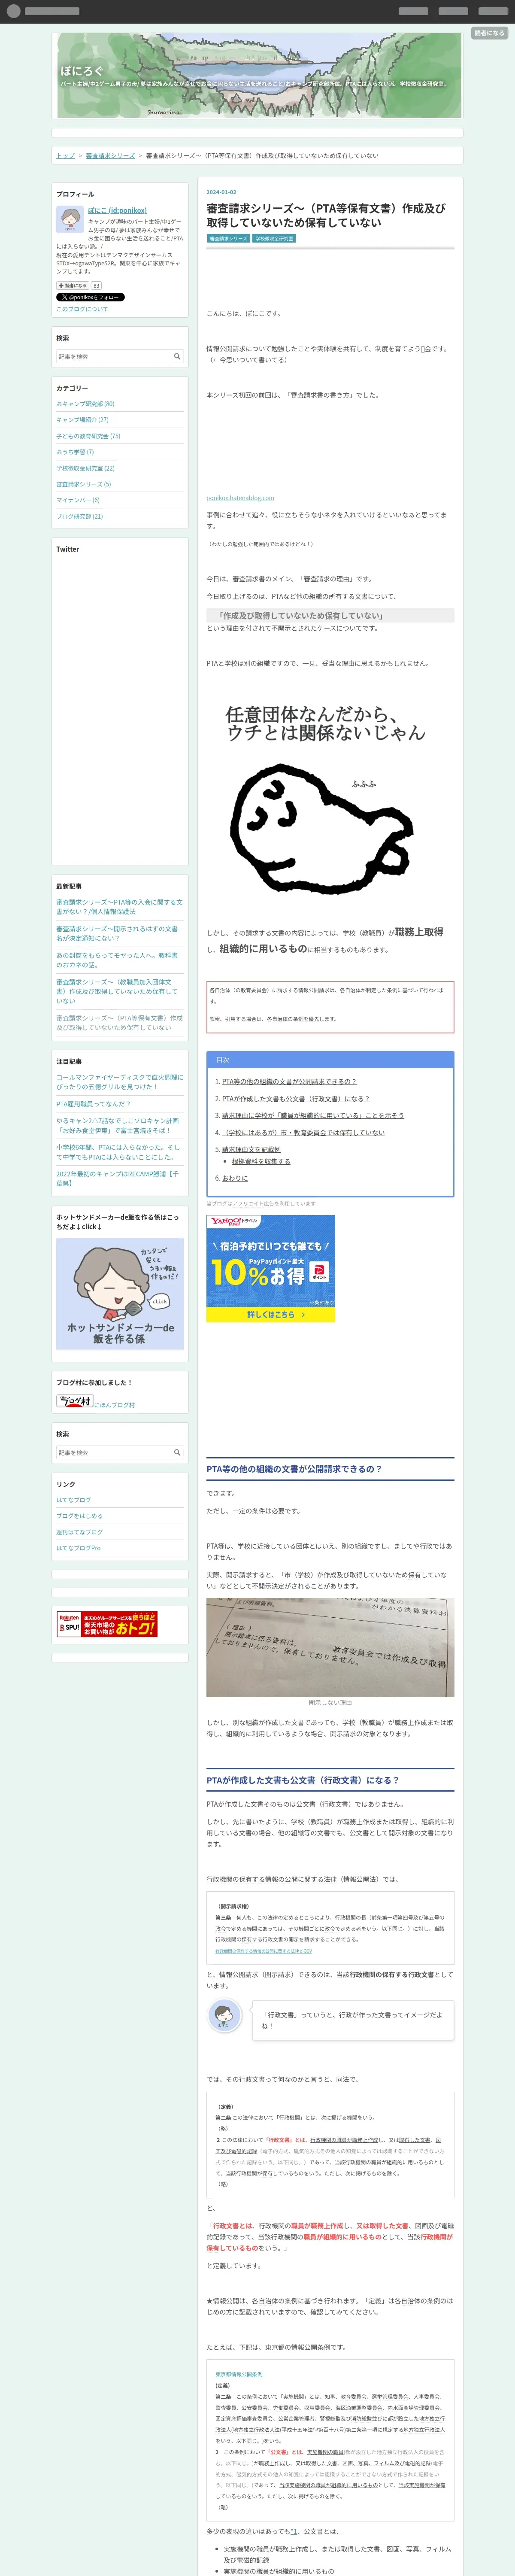Open the ブログをはじめる link
515x2576 pixels.
pos(79,1516)
